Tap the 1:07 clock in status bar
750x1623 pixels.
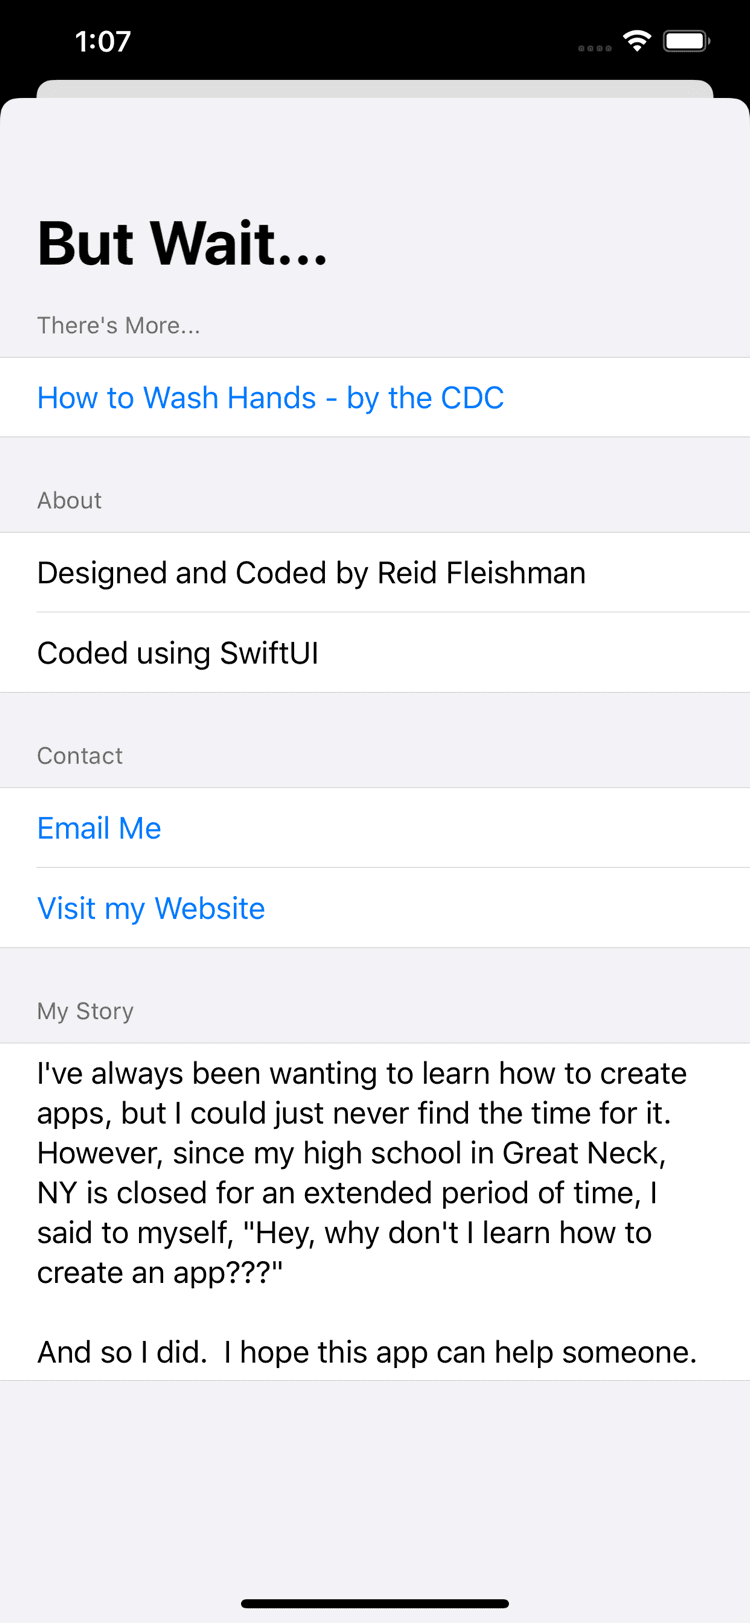point(103,41)
